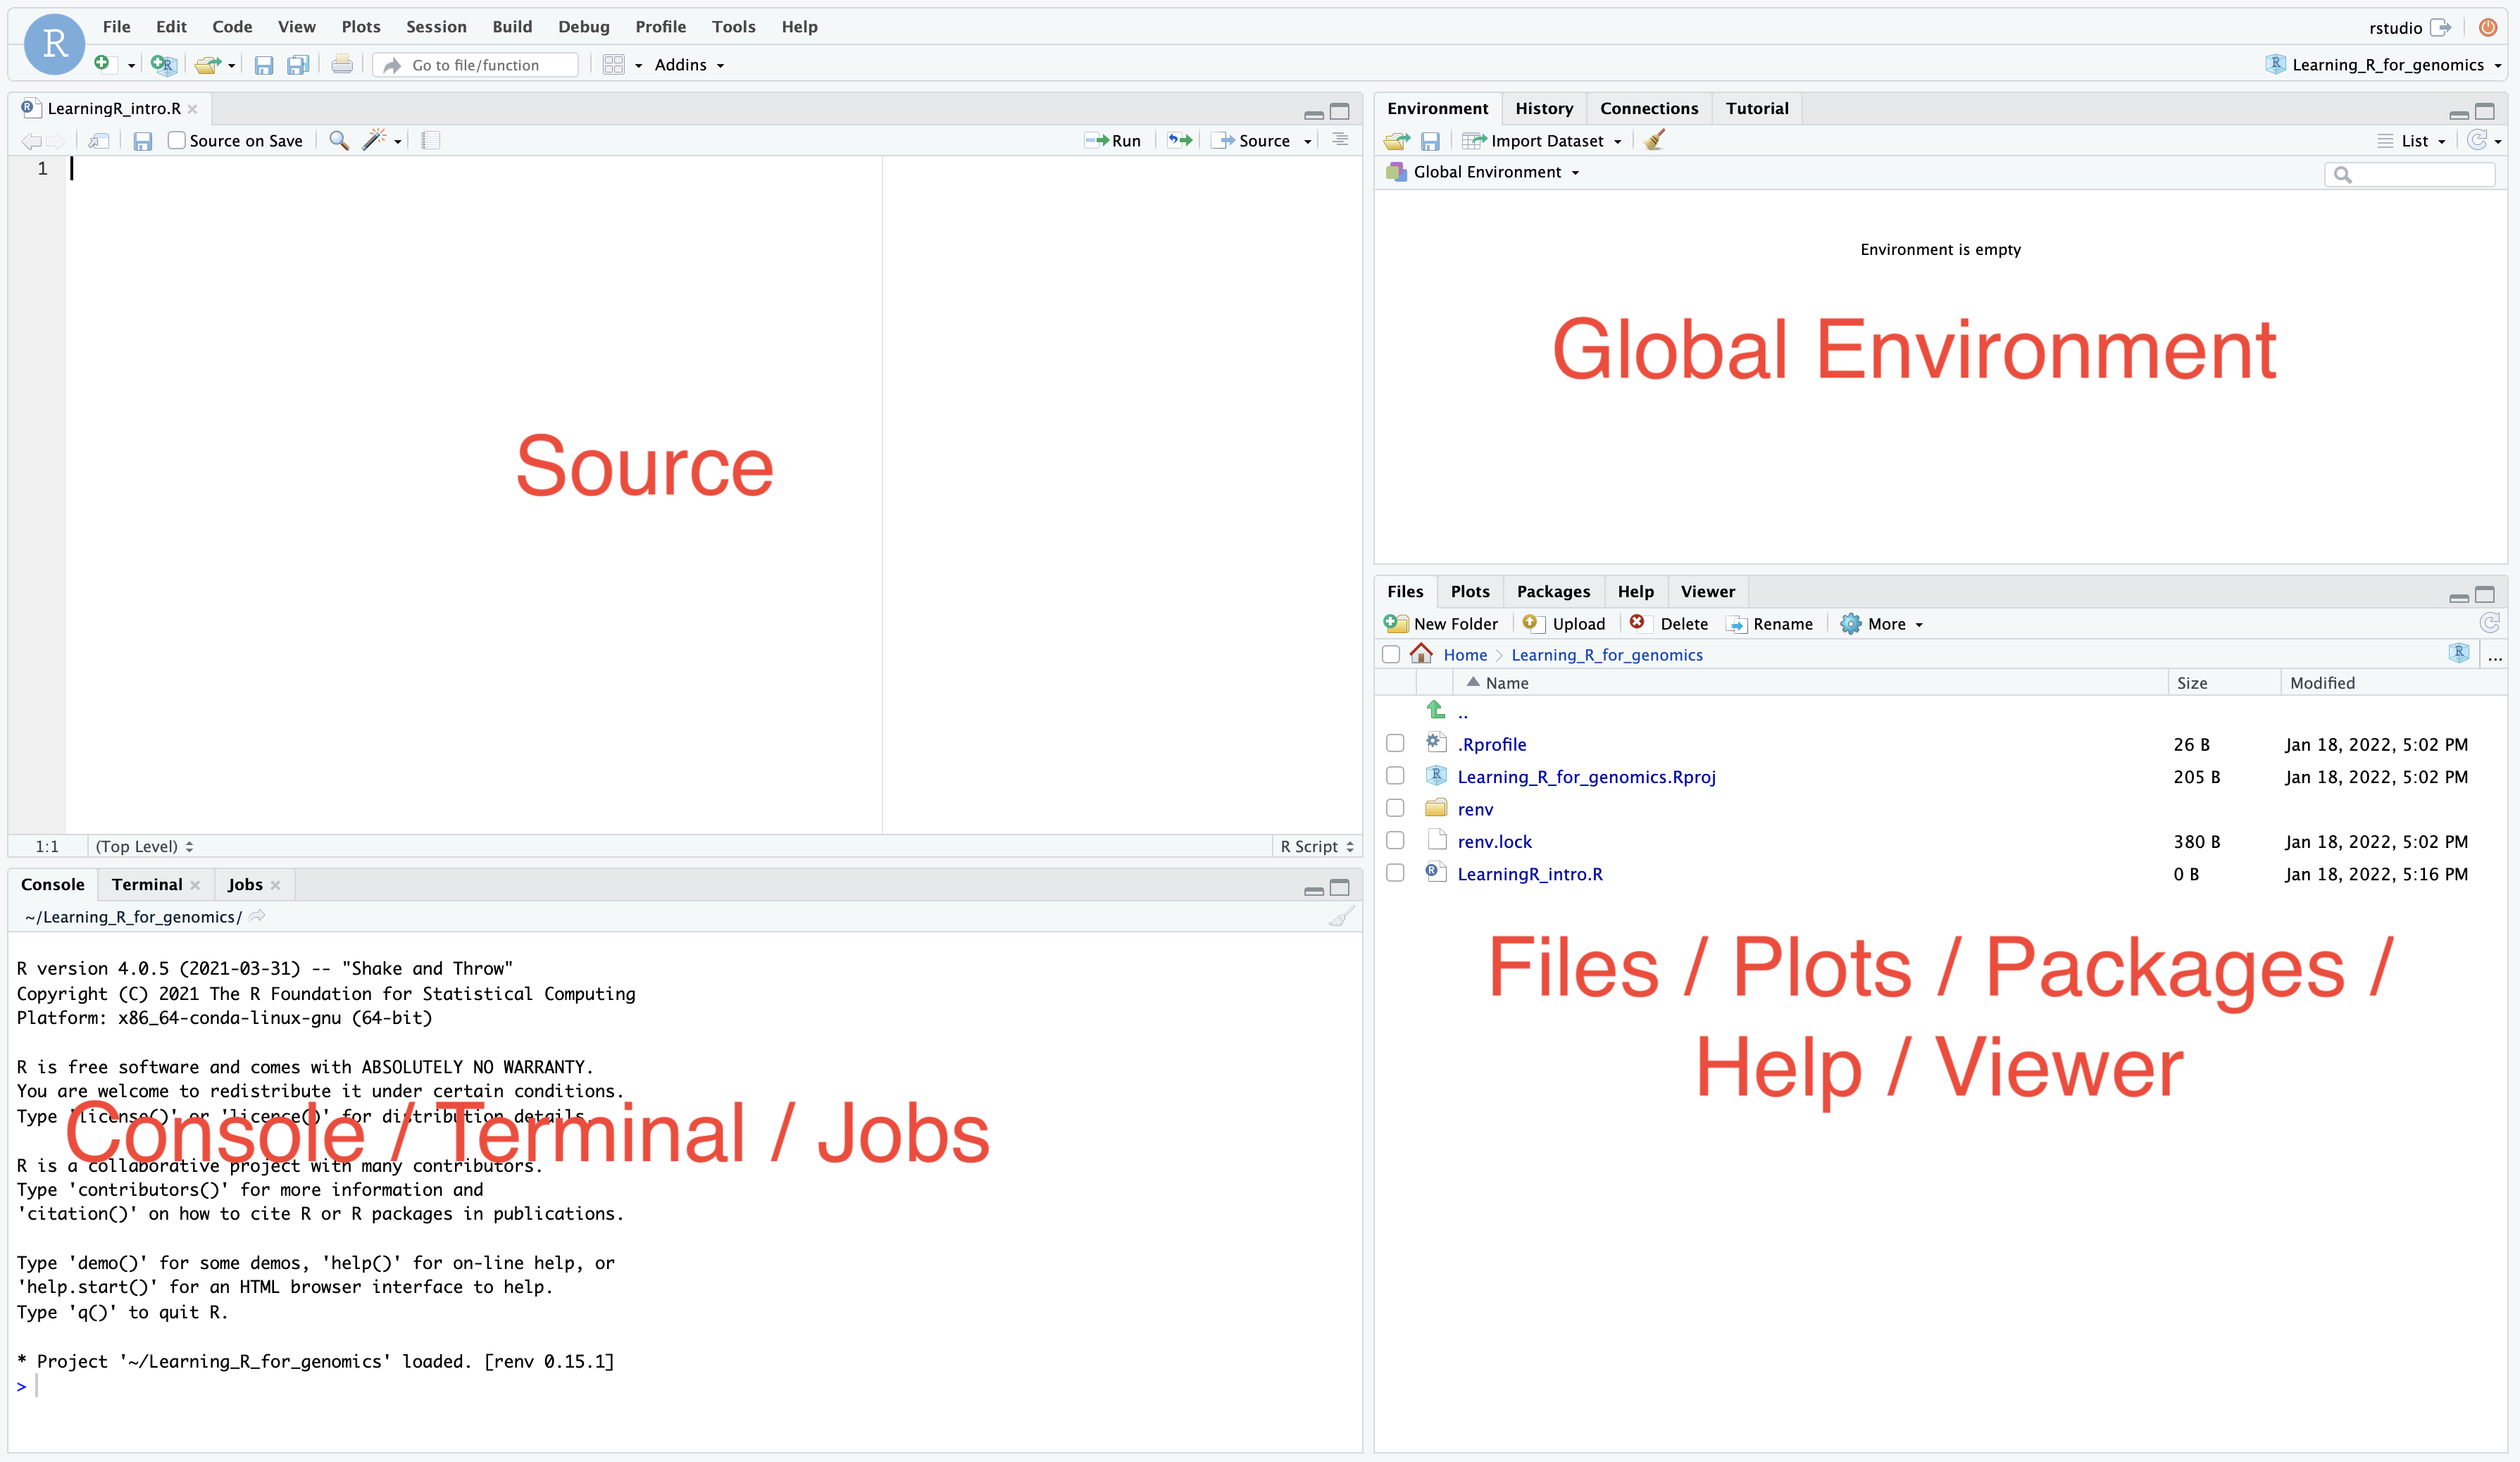
Task: Open the Session menu
Action: [x=436, y=27]
